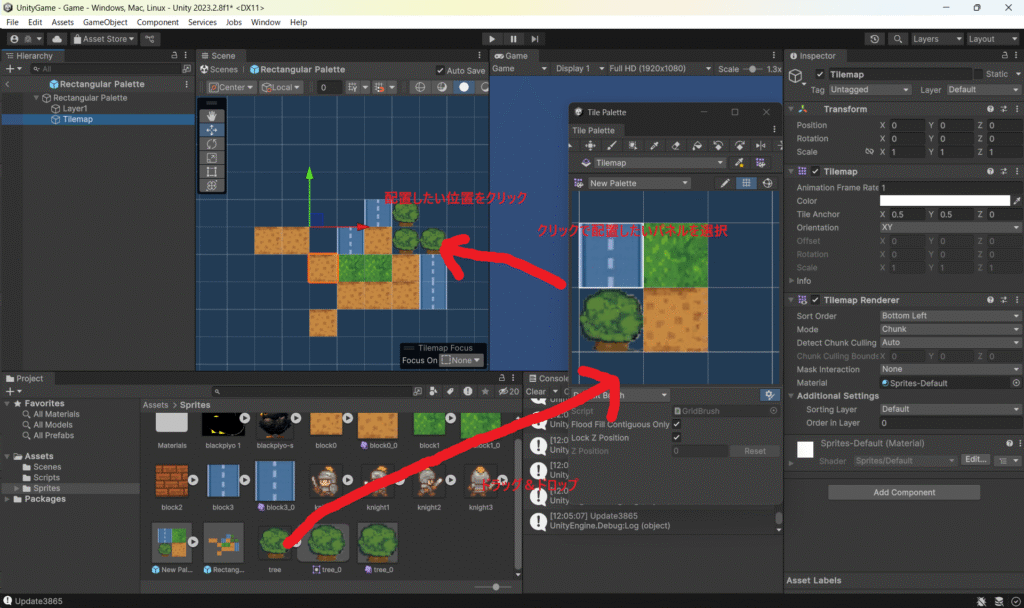Click the rotate clockwise icon in Tile Palette
The image size is (1024, 608).
[x=740, y=146]
